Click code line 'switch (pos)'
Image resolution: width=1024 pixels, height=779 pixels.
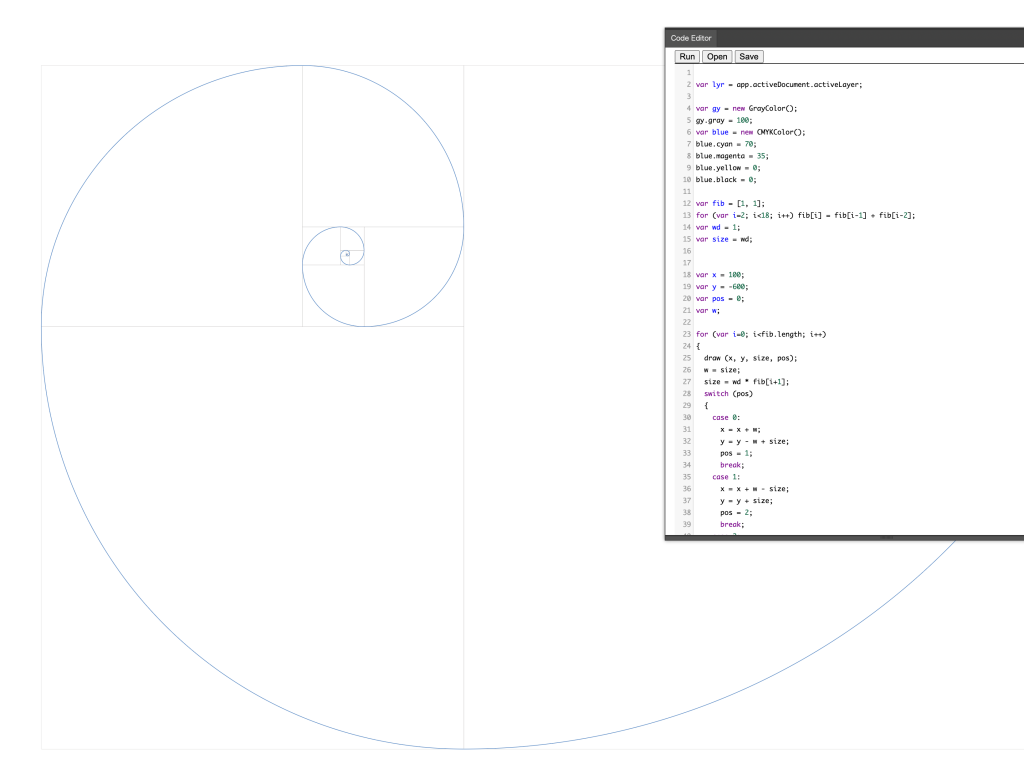[x=728, y=394]
